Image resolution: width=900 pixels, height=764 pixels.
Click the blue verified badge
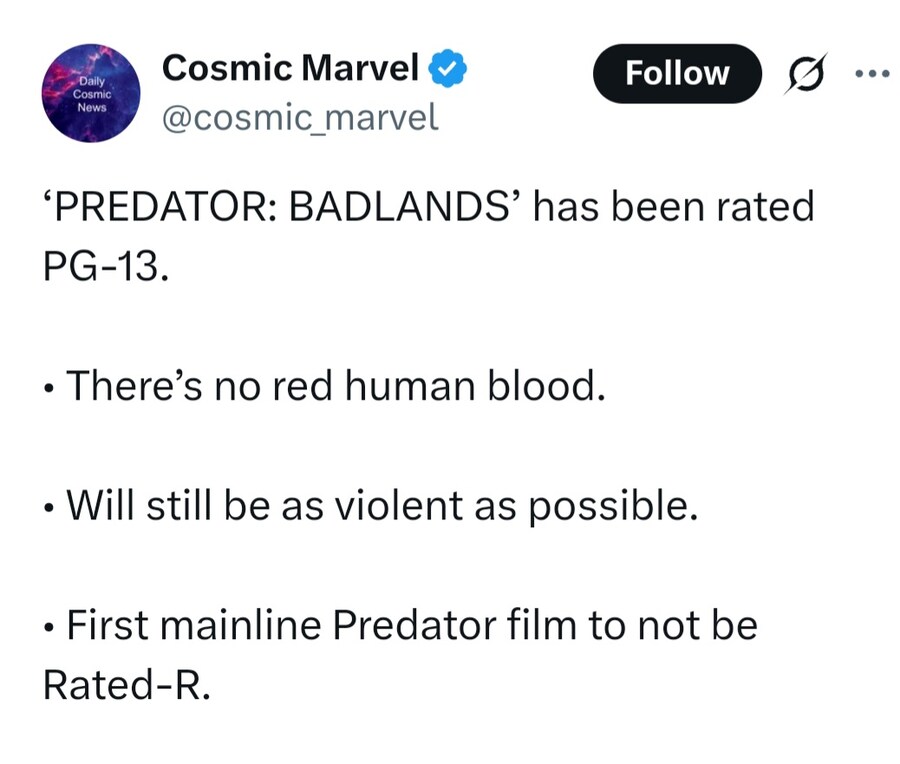tap(446, 69)
